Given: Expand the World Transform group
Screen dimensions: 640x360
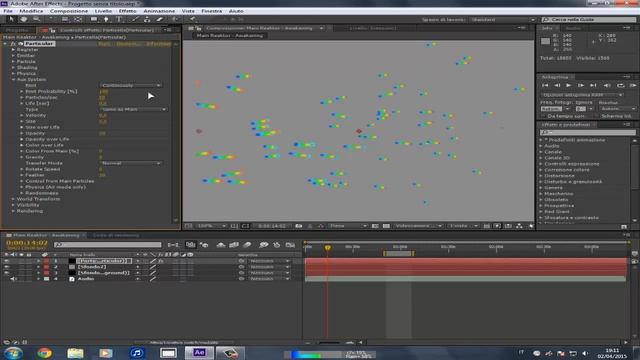Looking at the screenshot, I should 13,199.
